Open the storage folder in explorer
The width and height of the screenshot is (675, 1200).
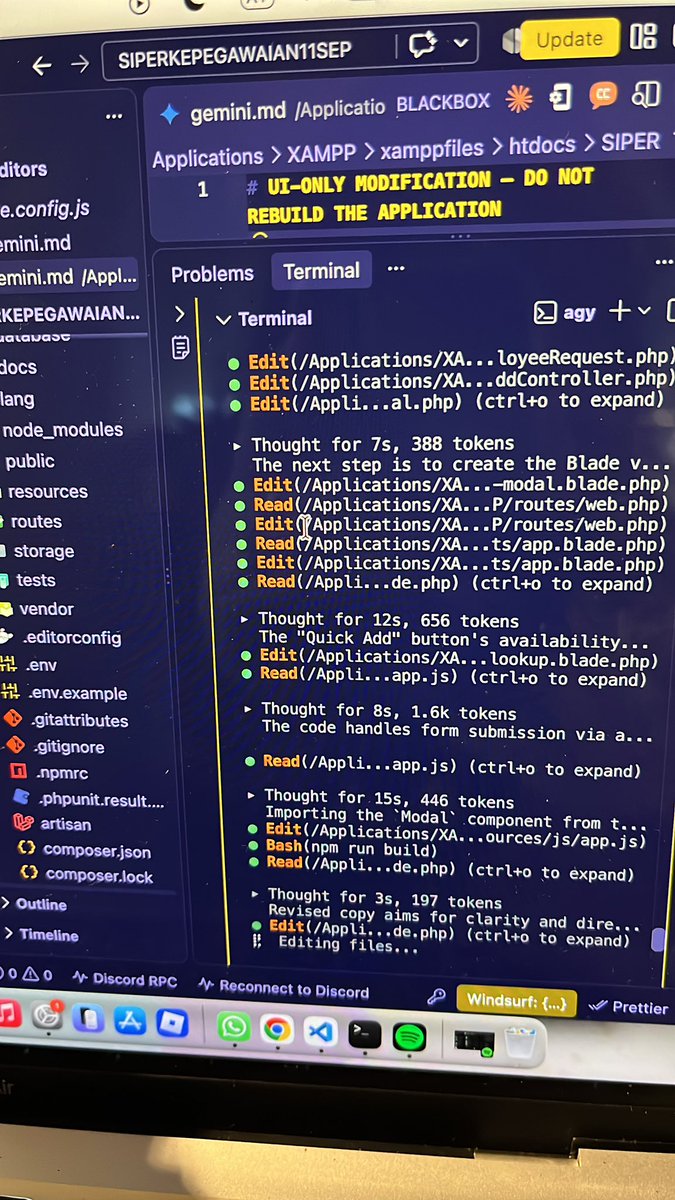[x=43, y=551]
